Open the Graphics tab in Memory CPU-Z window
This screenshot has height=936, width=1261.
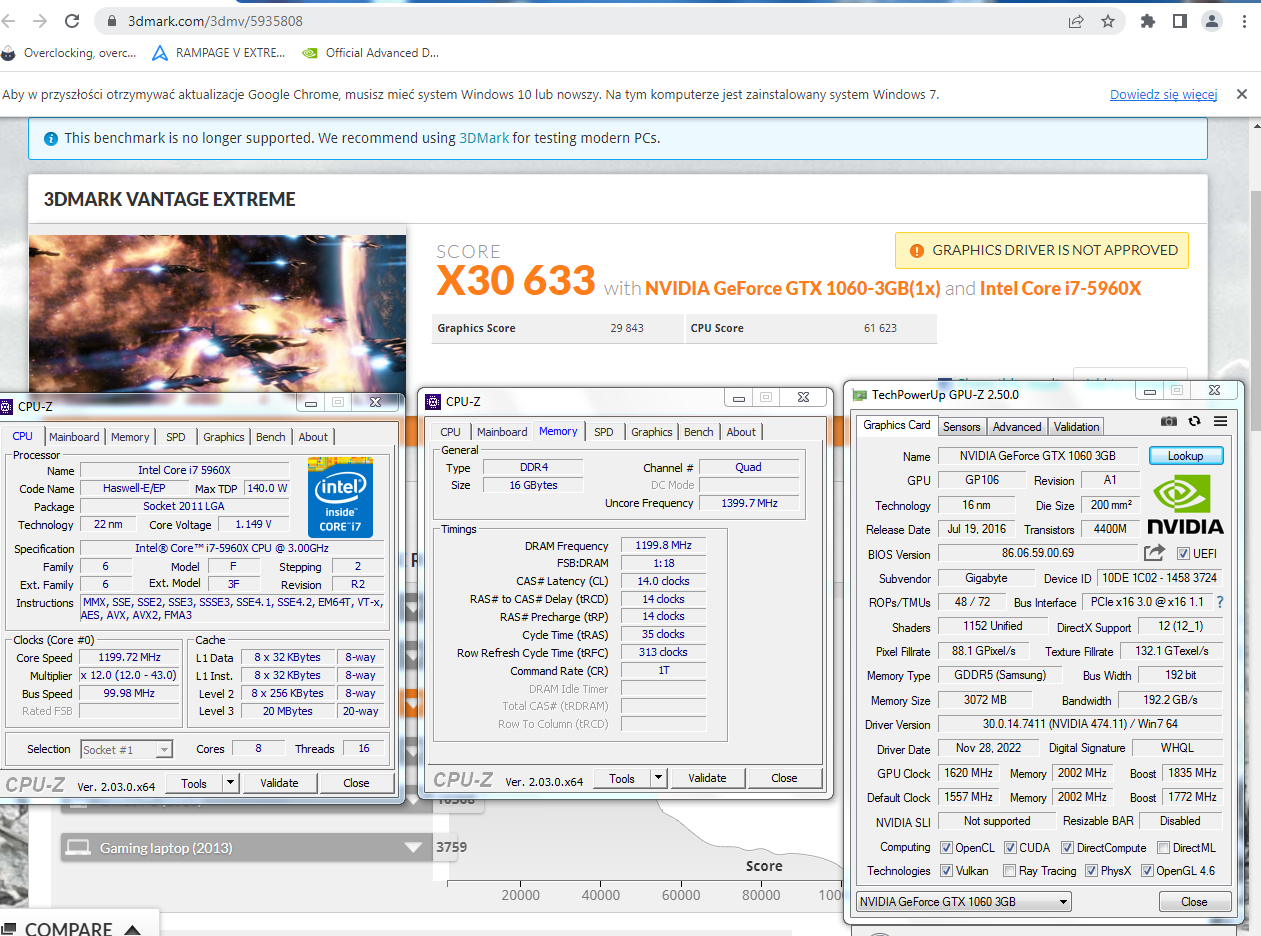[652, 432]
